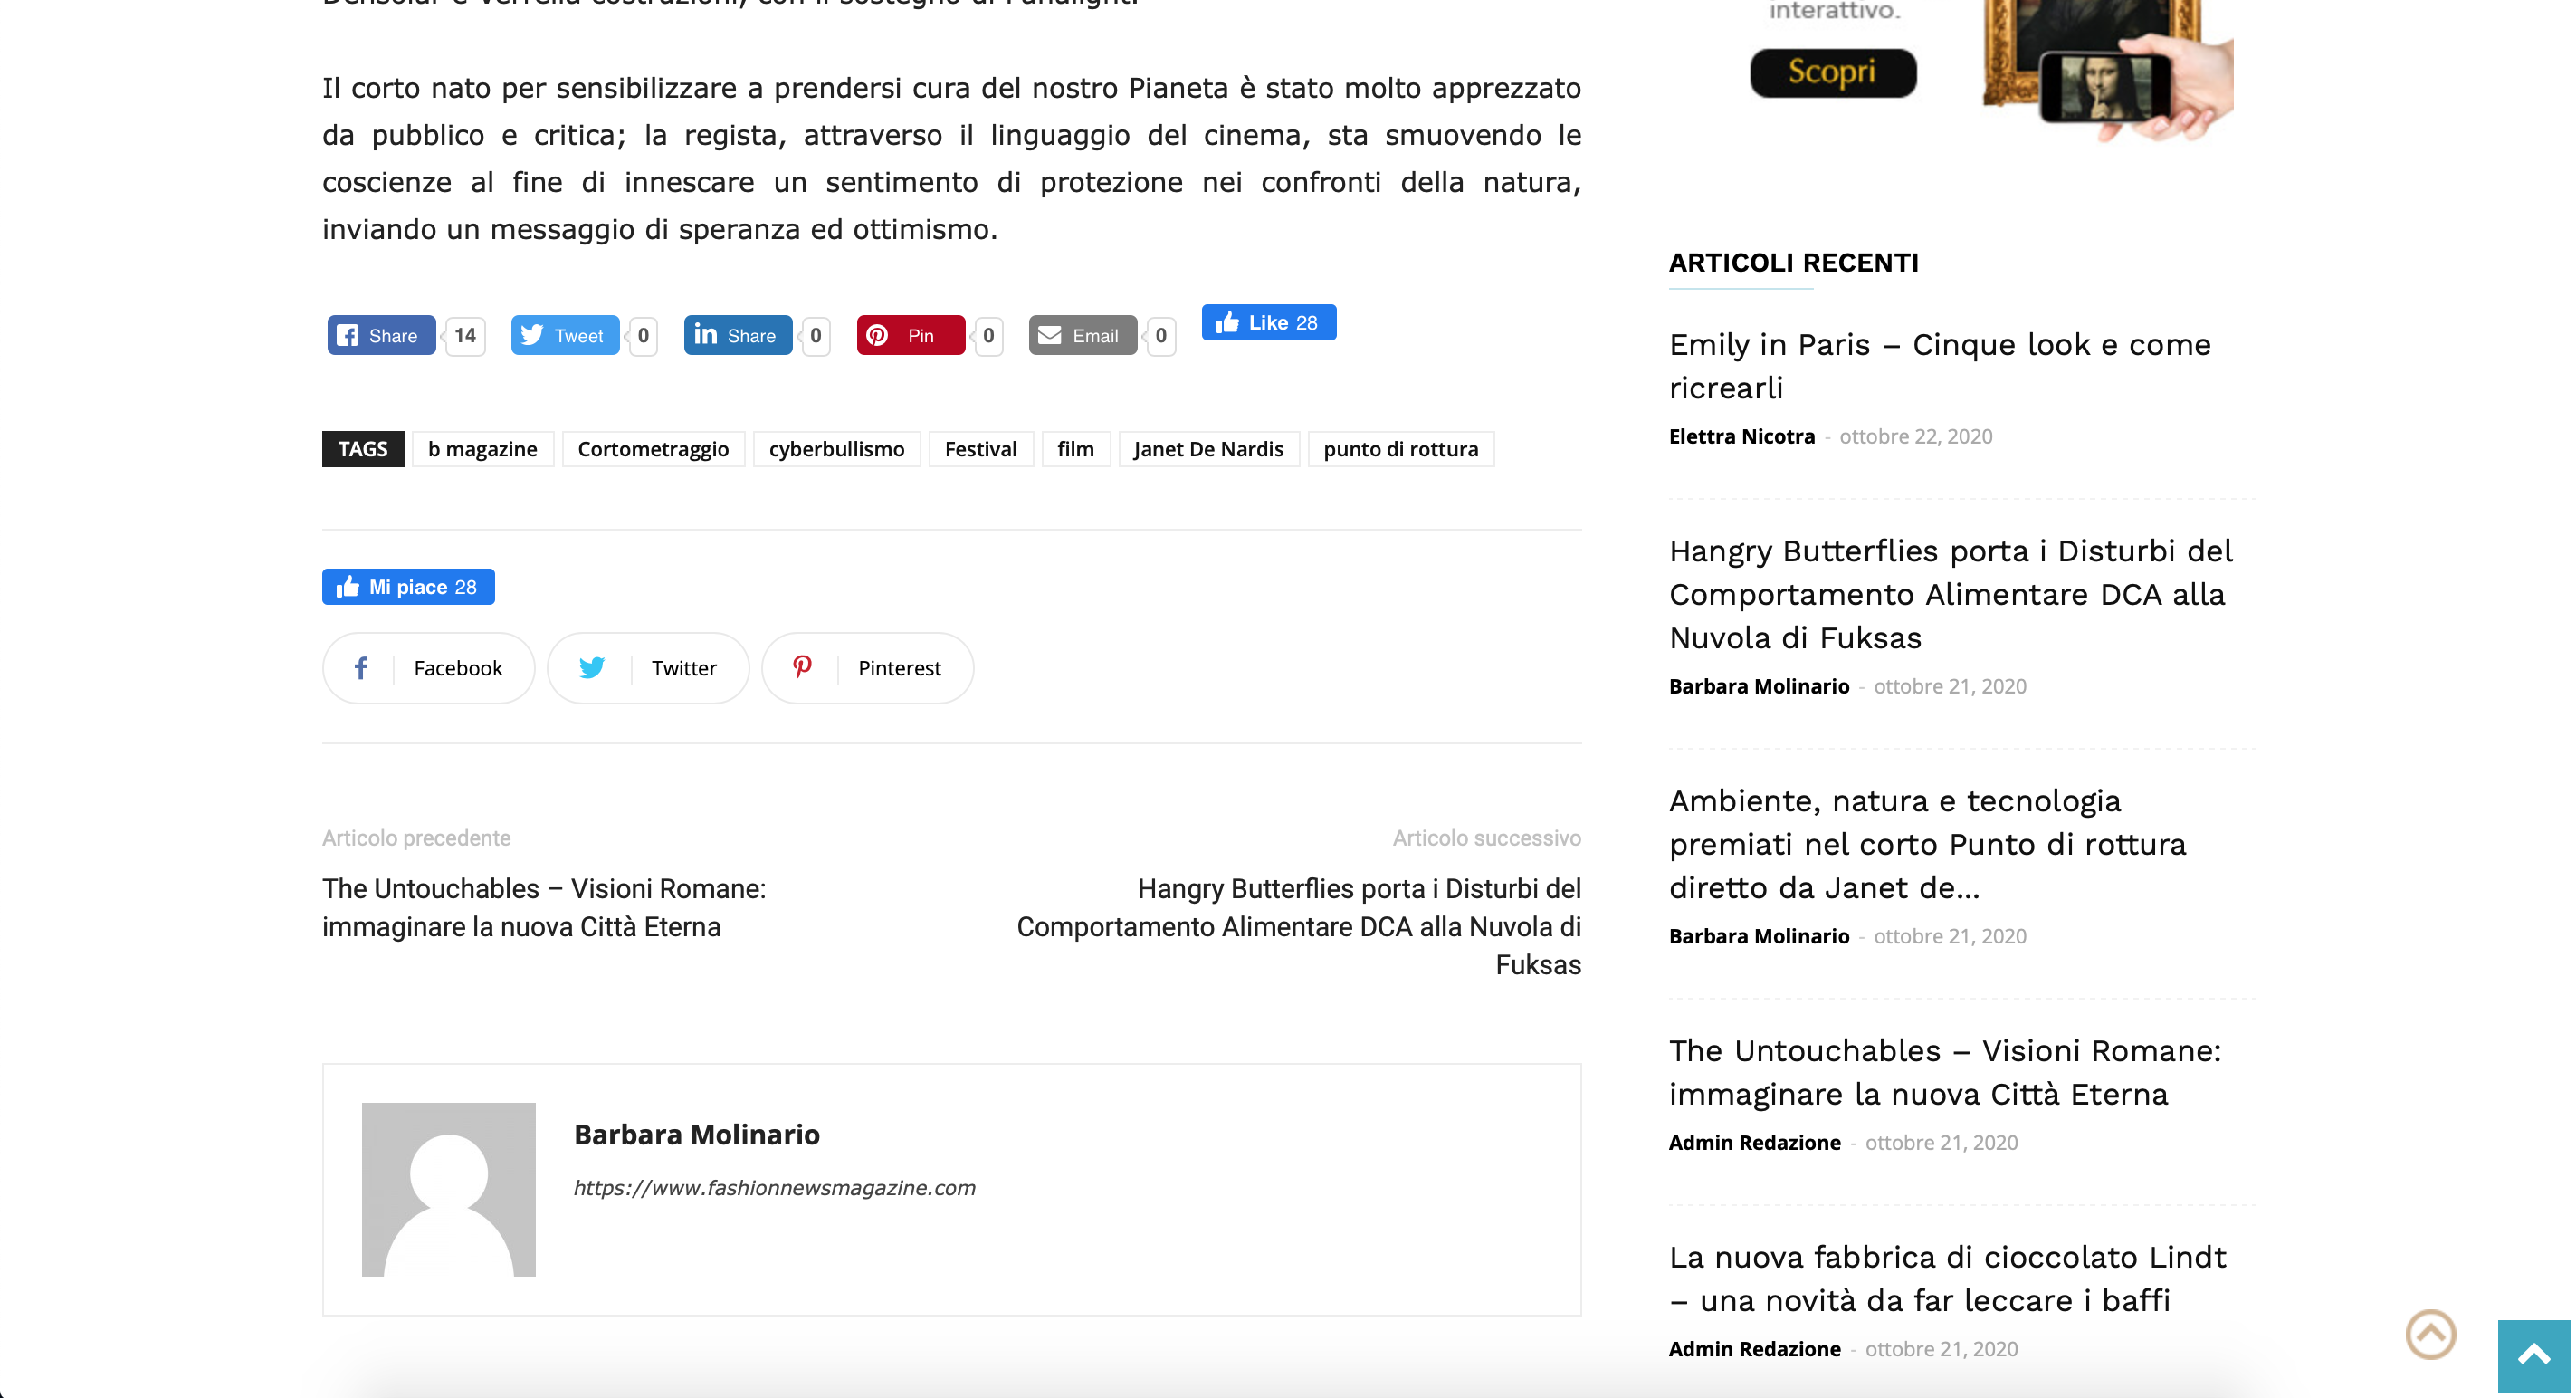2576x1398 pixels.
Task: Click the Tweet count 0 bubble
Action: click(643, 335)
